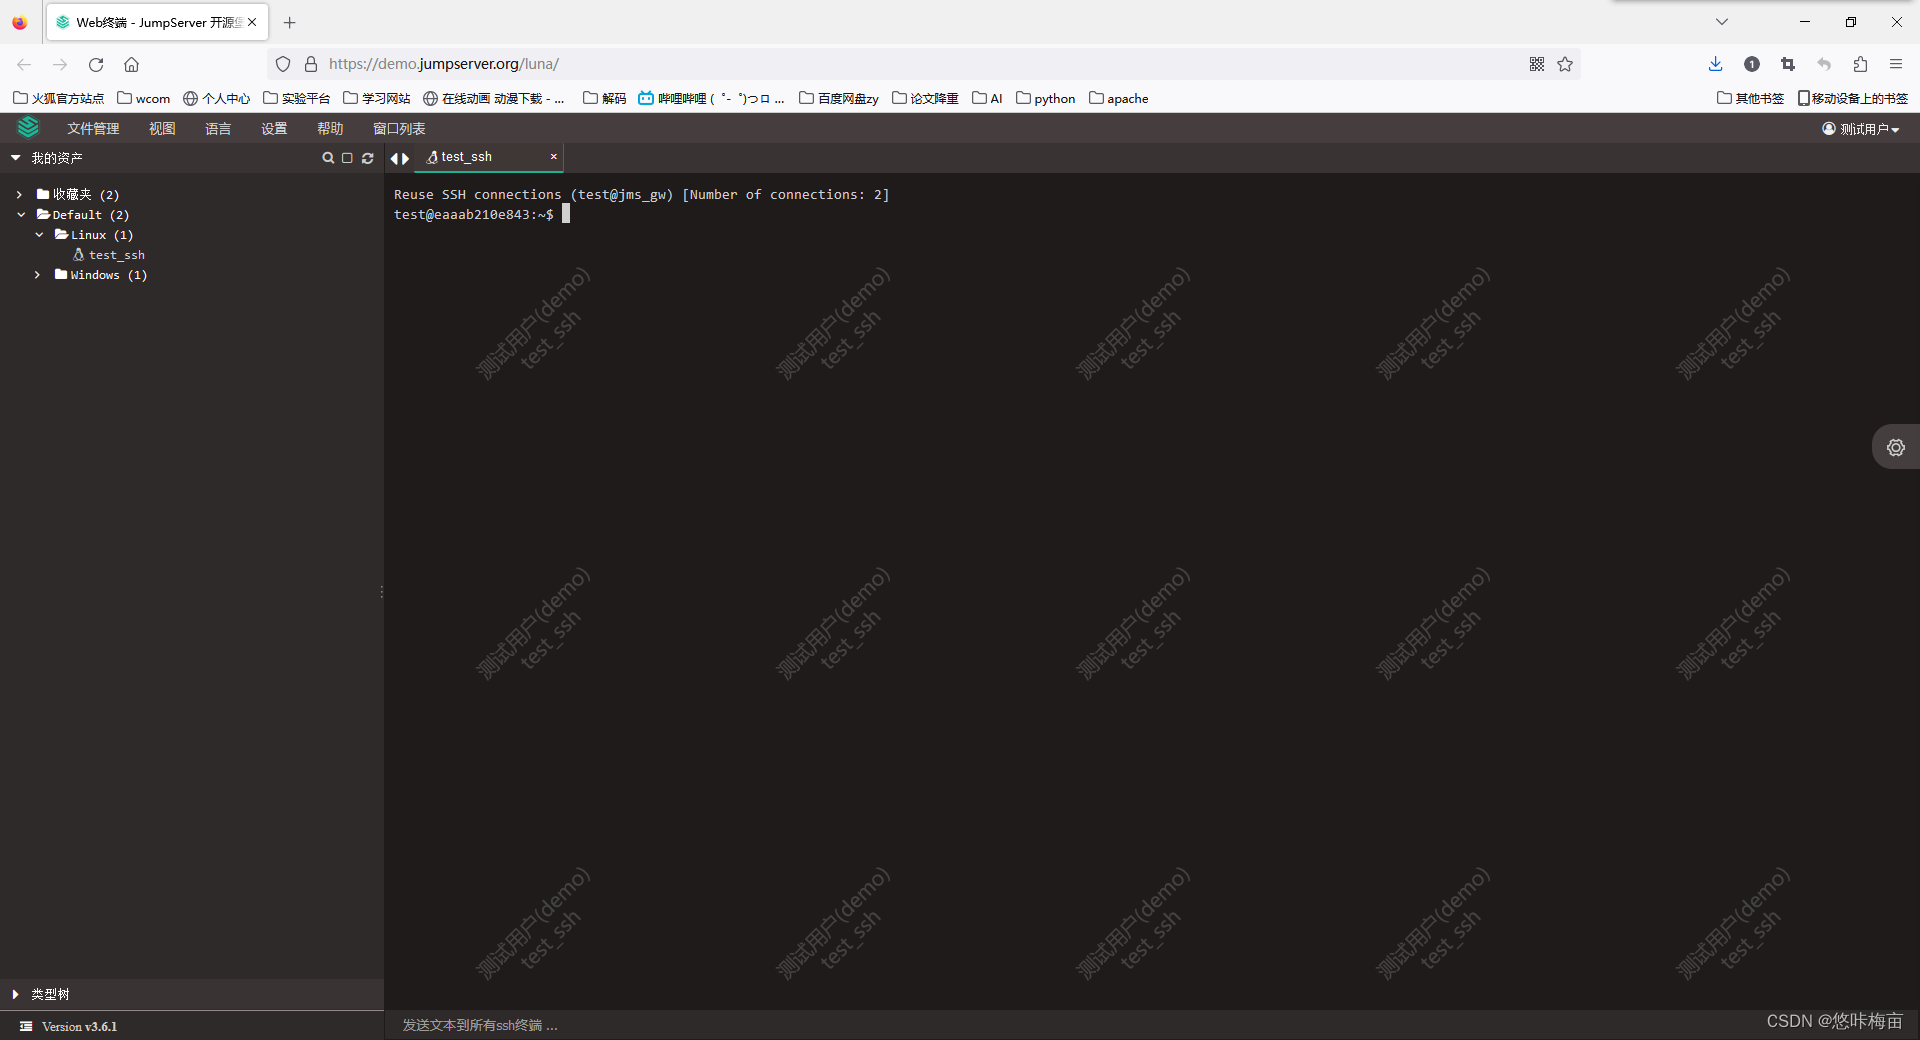1920x1040 pixels.
Task: Open the 语言 menu
Action: coord(218,129)
